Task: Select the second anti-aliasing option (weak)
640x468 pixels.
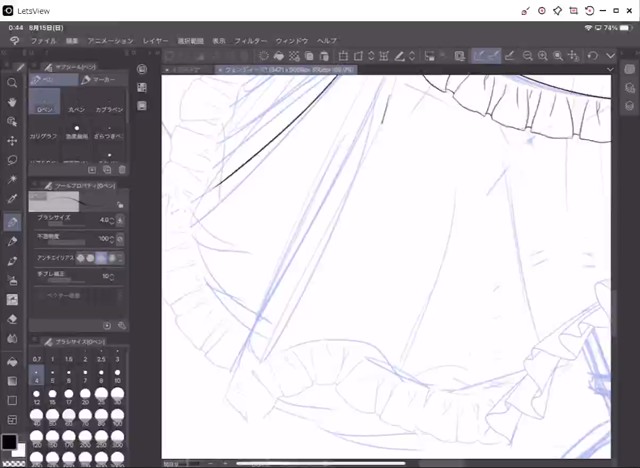Action: 90,258
